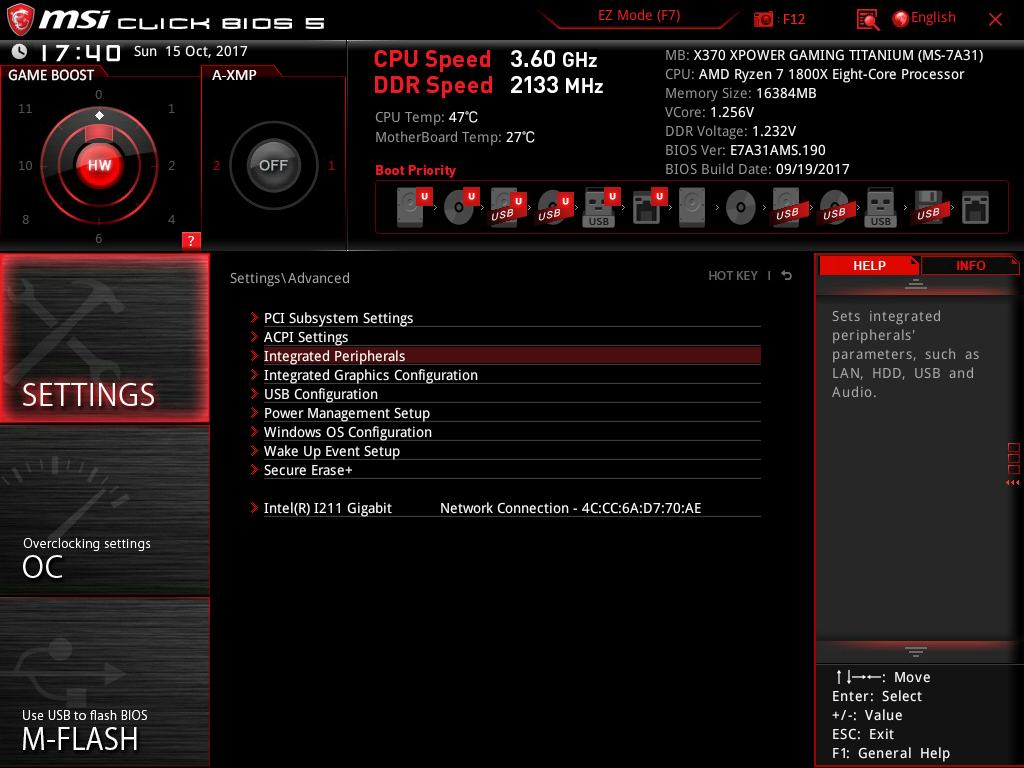This screenshot has height=768, width=1024.
Task: Click the clock icon beside the time
Action: (20, 51)
